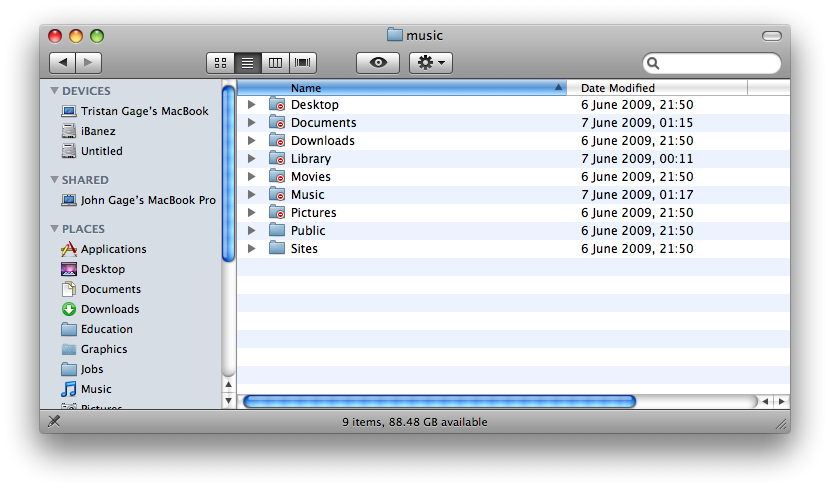Image resolution: width=830 pixels, height=488 pixels.
Task: Switch to icon view mode
Action: pyautogui.click(x=220, y=63)
